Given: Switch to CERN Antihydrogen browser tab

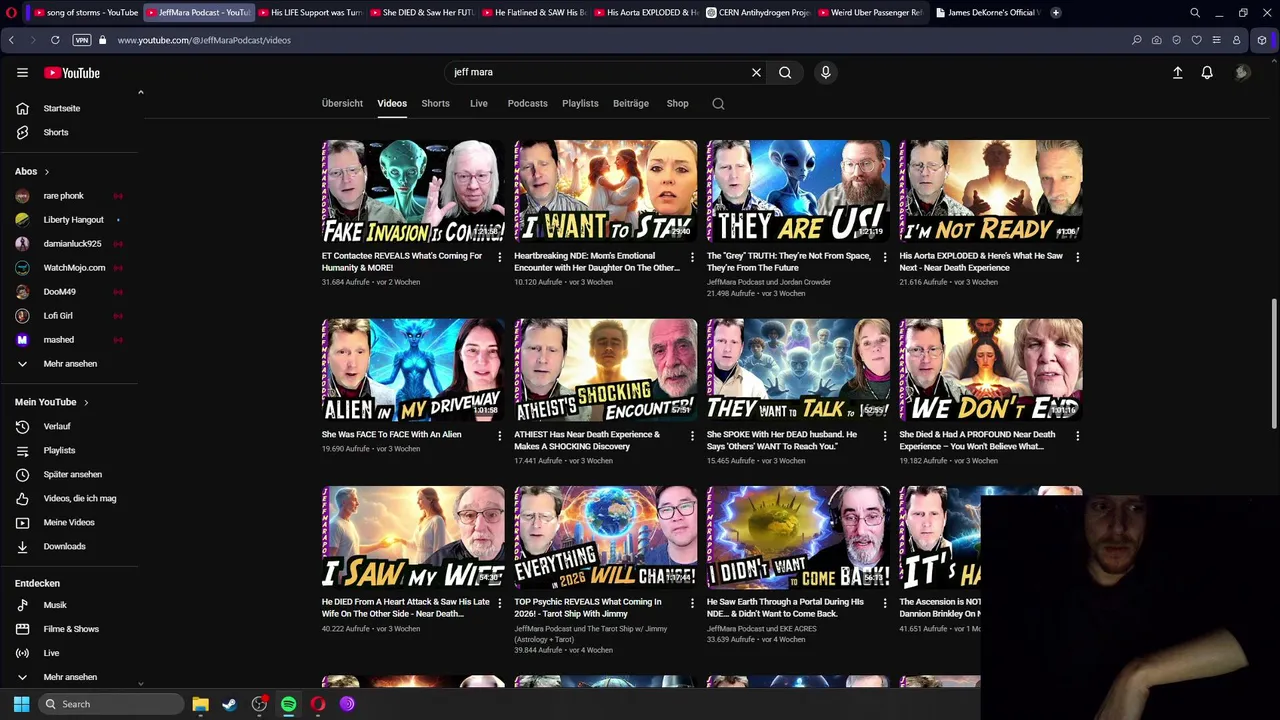Looking at the screenshot, I should [757, 13].
